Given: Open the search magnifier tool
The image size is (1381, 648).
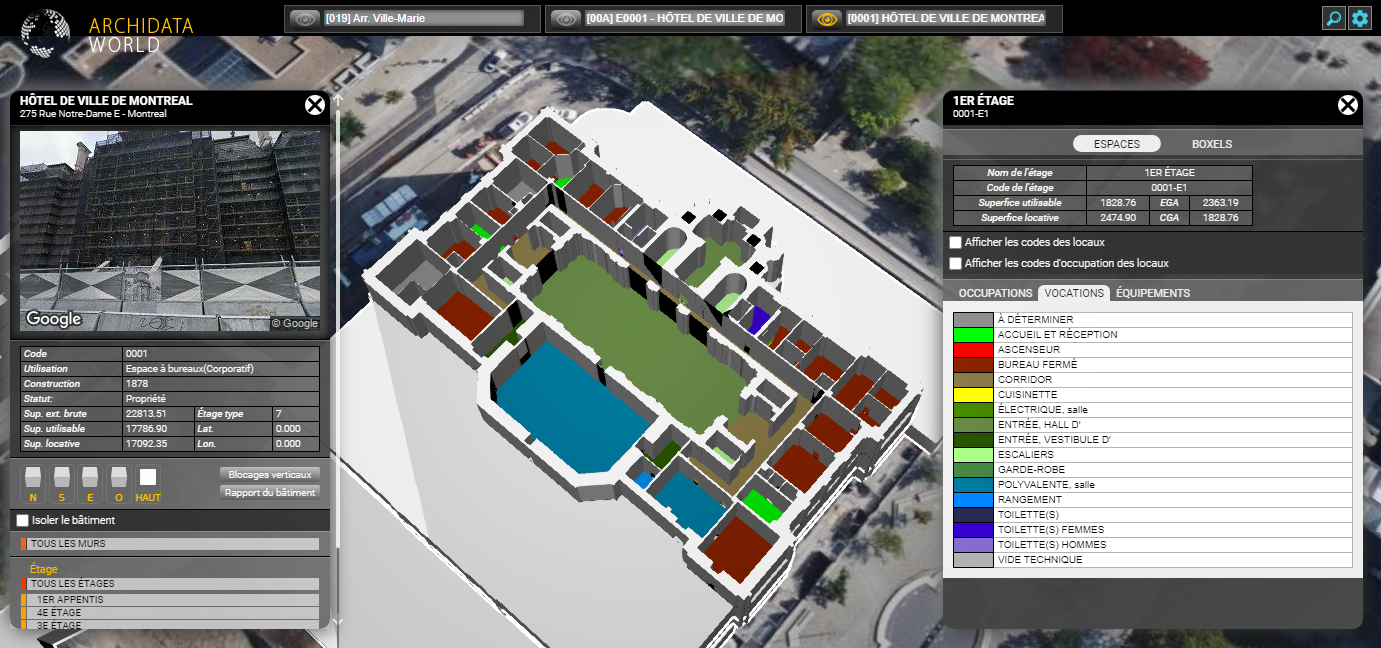Looking at the screenshot, I should click(1333, 18).
